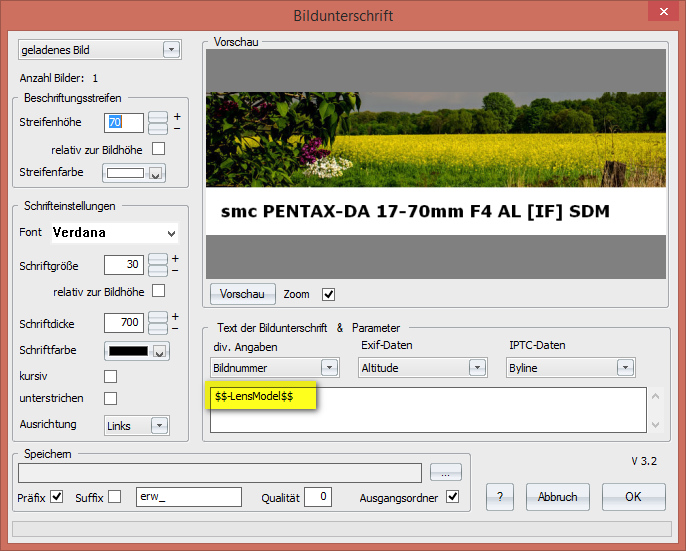
Task: Open the Font dropdown showing Verdana
Action: 115,233
